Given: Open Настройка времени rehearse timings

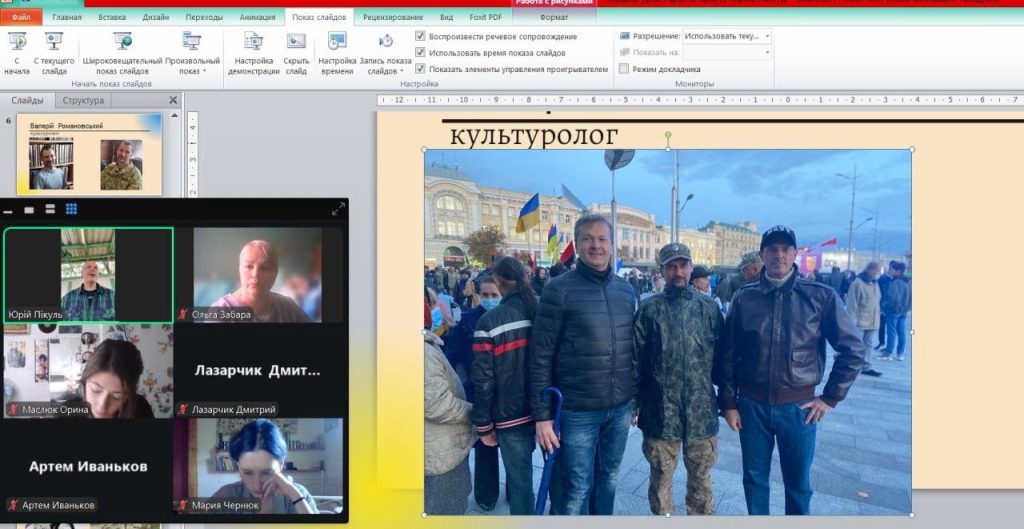Looking at the screenshot, I should pyautogui.click(x=337, y=52).
